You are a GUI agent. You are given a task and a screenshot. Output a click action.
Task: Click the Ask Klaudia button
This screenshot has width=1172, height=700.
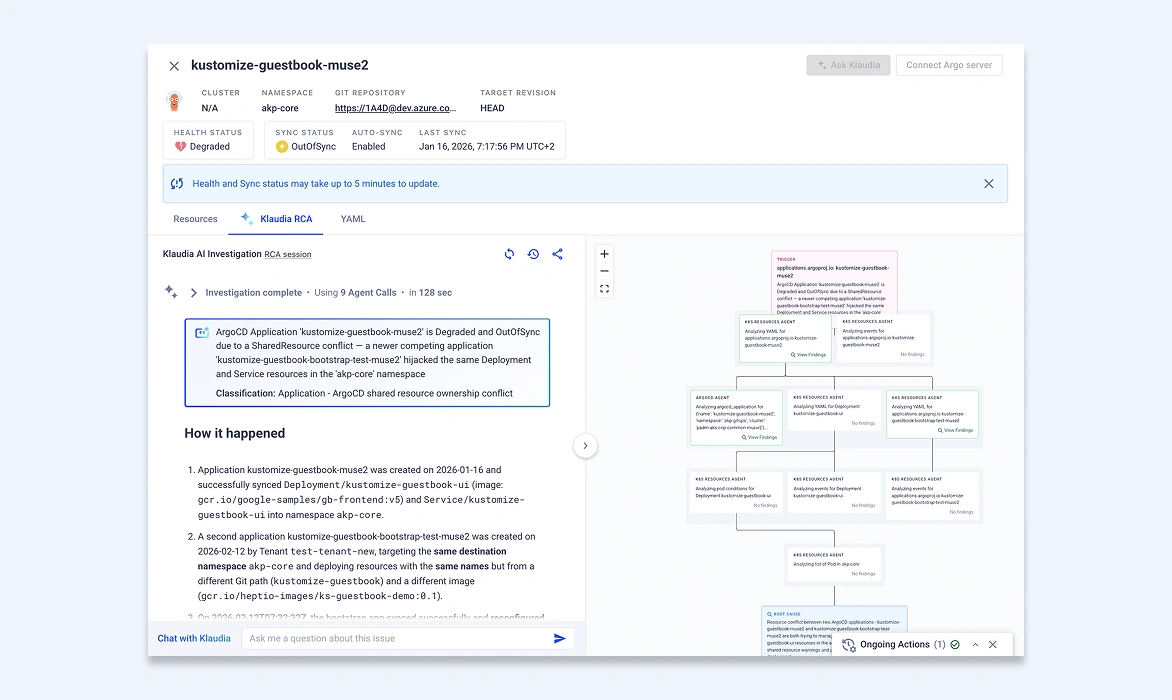(x=848, y=65)
